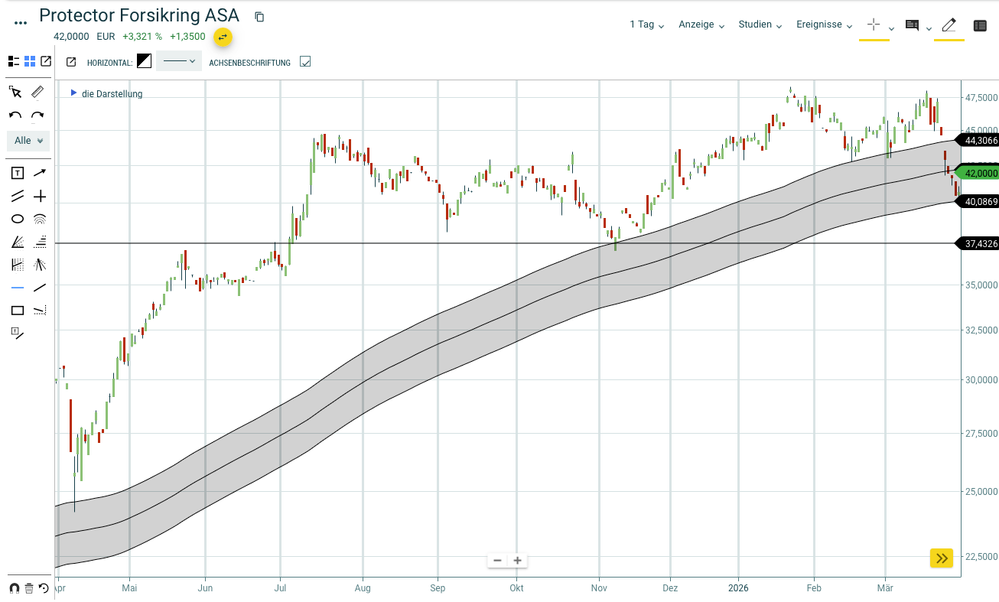Viewport: 999px width, 602px height.
Task: Open the horizontal line color swatch
Action: (145, 61)
